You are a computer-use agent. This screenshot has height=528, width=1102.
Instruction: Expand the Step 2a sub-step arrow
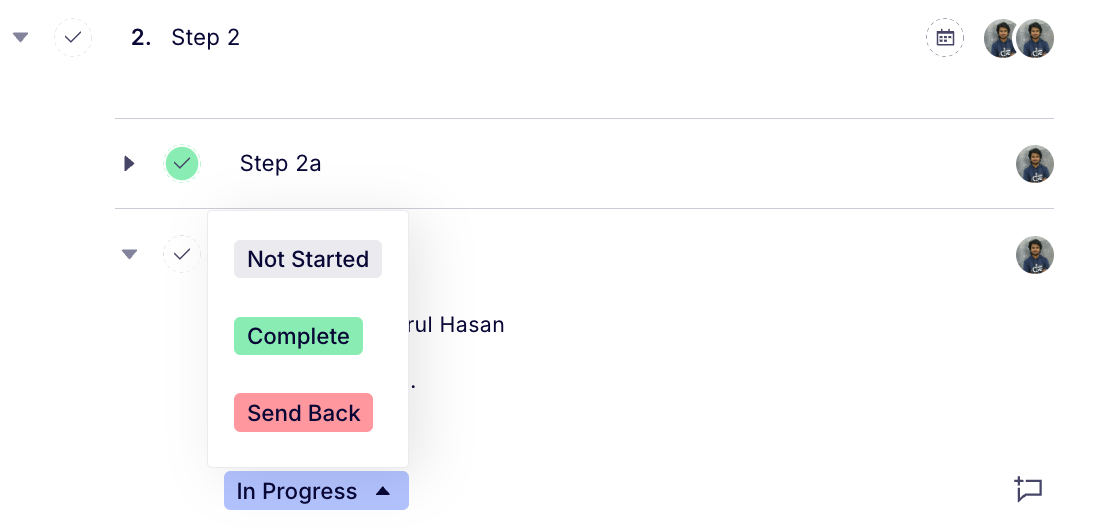pos(129,163)
